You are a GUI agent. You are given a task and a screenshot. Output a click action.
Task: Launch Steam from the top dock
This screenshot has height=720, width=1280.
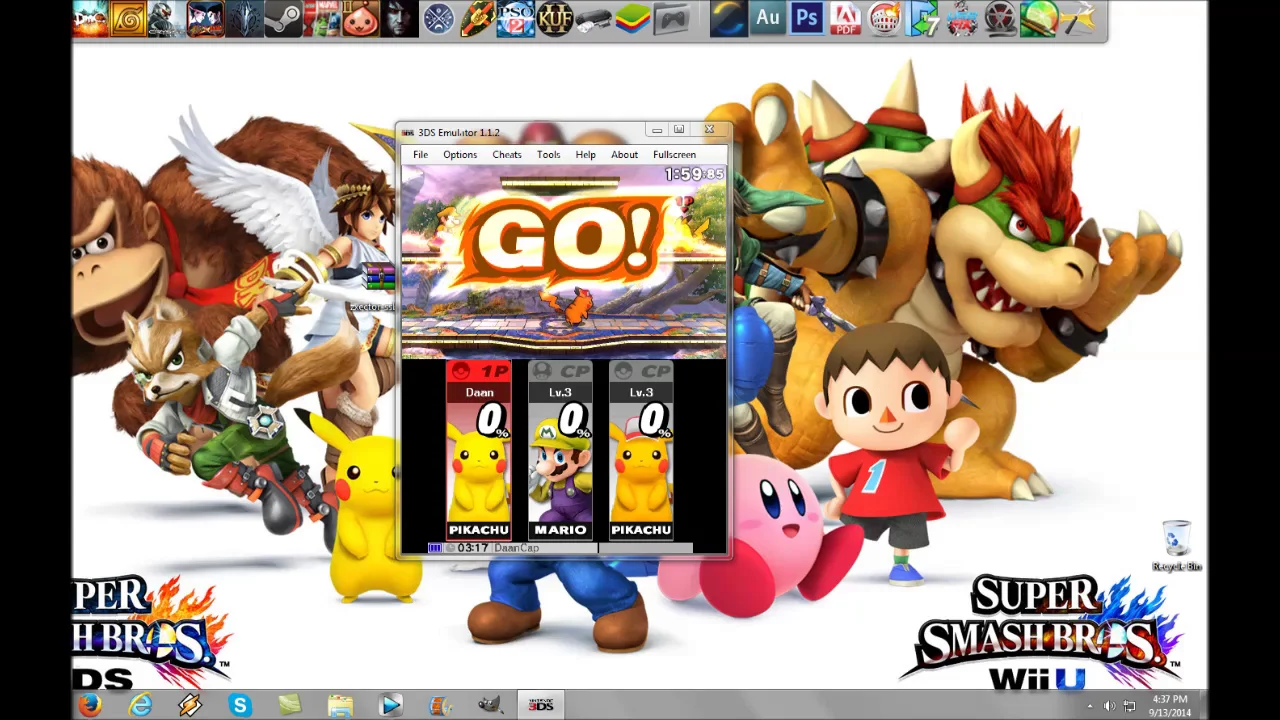pyautogui.click(x=283, y=19)
